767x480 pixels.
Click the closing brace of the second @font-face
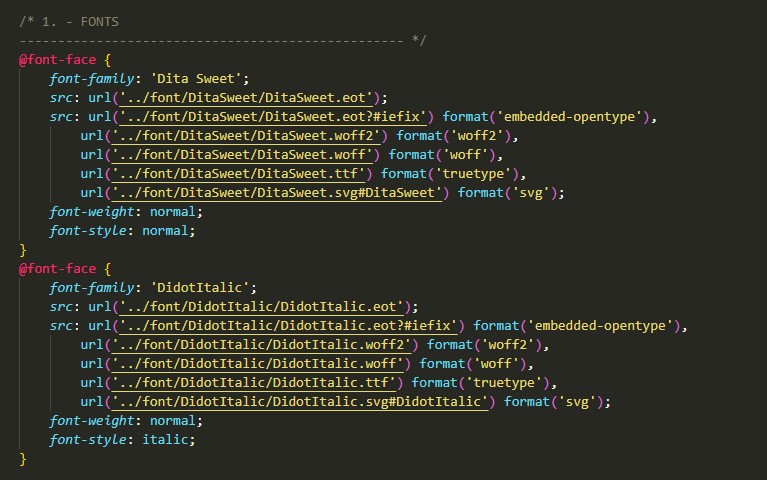pyautogui.click(x=23, y=459)
